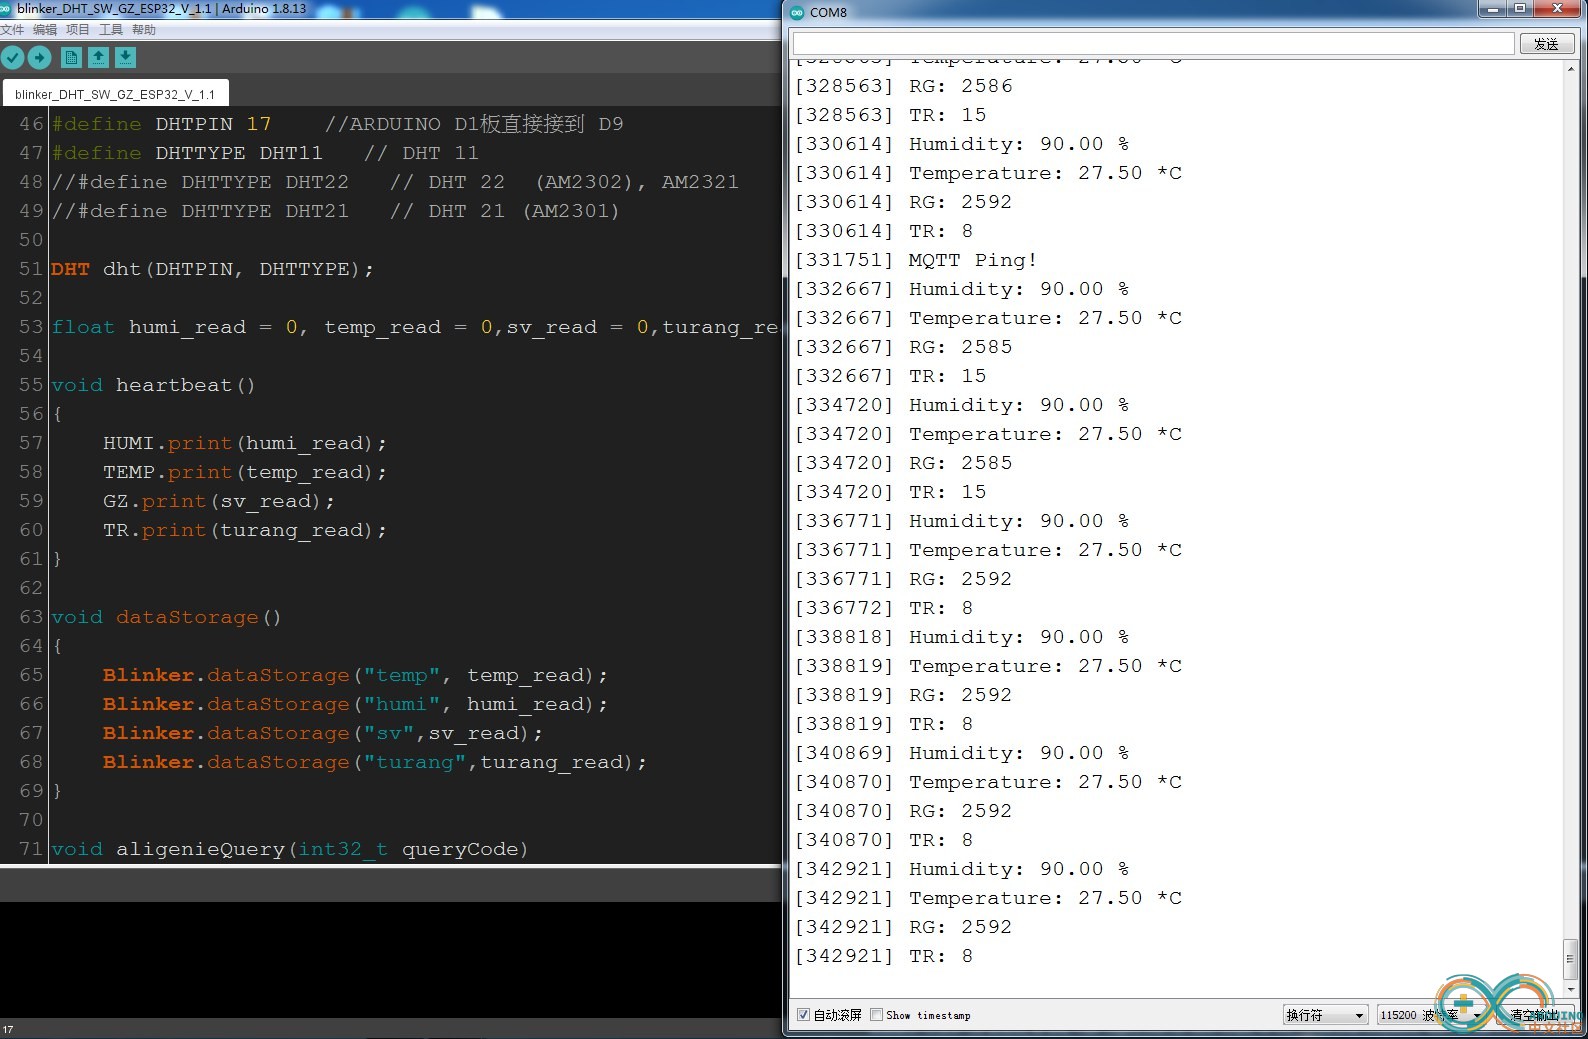Click the scrollbar up arrow in COM8
1588x1039 pixels.
(x=1570, y=68)
